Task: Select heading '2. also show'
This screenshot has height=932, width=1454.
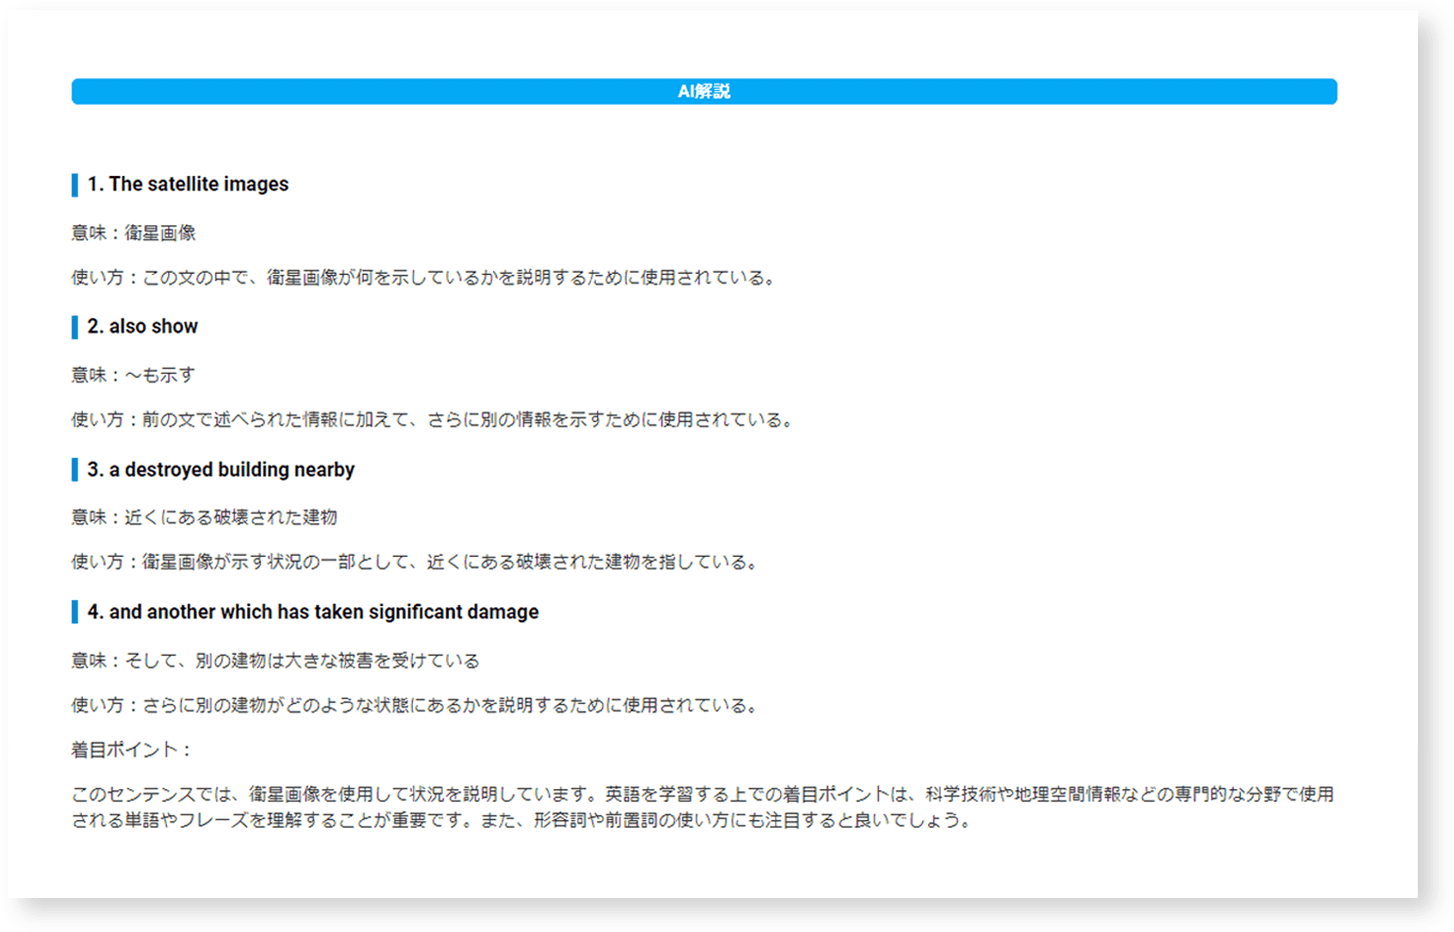Action: pyautogui.click(x=143, y=326)
